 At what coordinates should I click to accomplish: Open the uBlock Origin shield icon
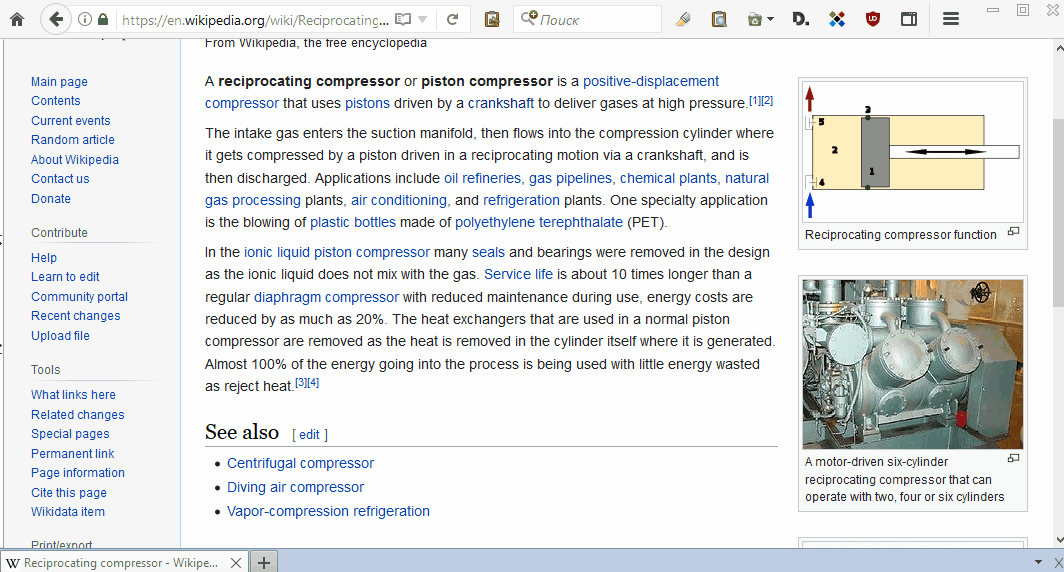pos(873,20)
